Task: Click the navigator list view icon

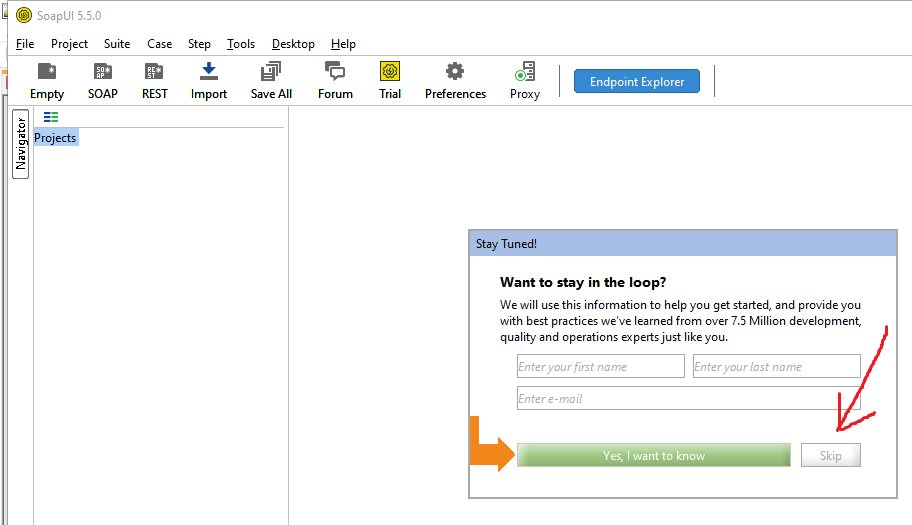Action: [51, 117]
